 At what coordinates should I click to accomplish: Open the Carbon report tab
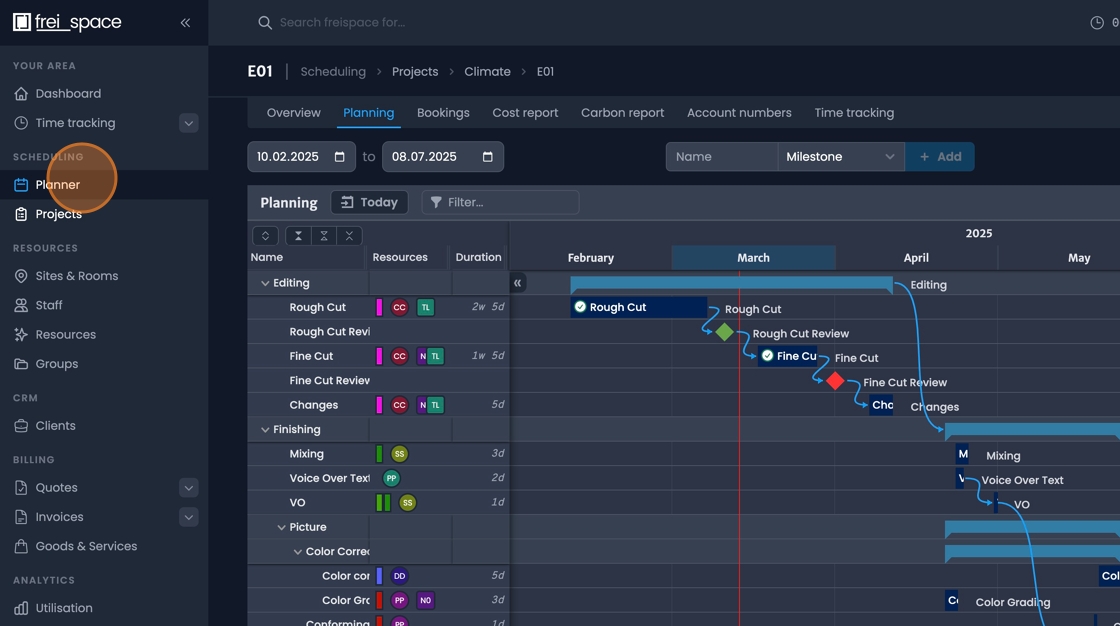coord(622,112)
